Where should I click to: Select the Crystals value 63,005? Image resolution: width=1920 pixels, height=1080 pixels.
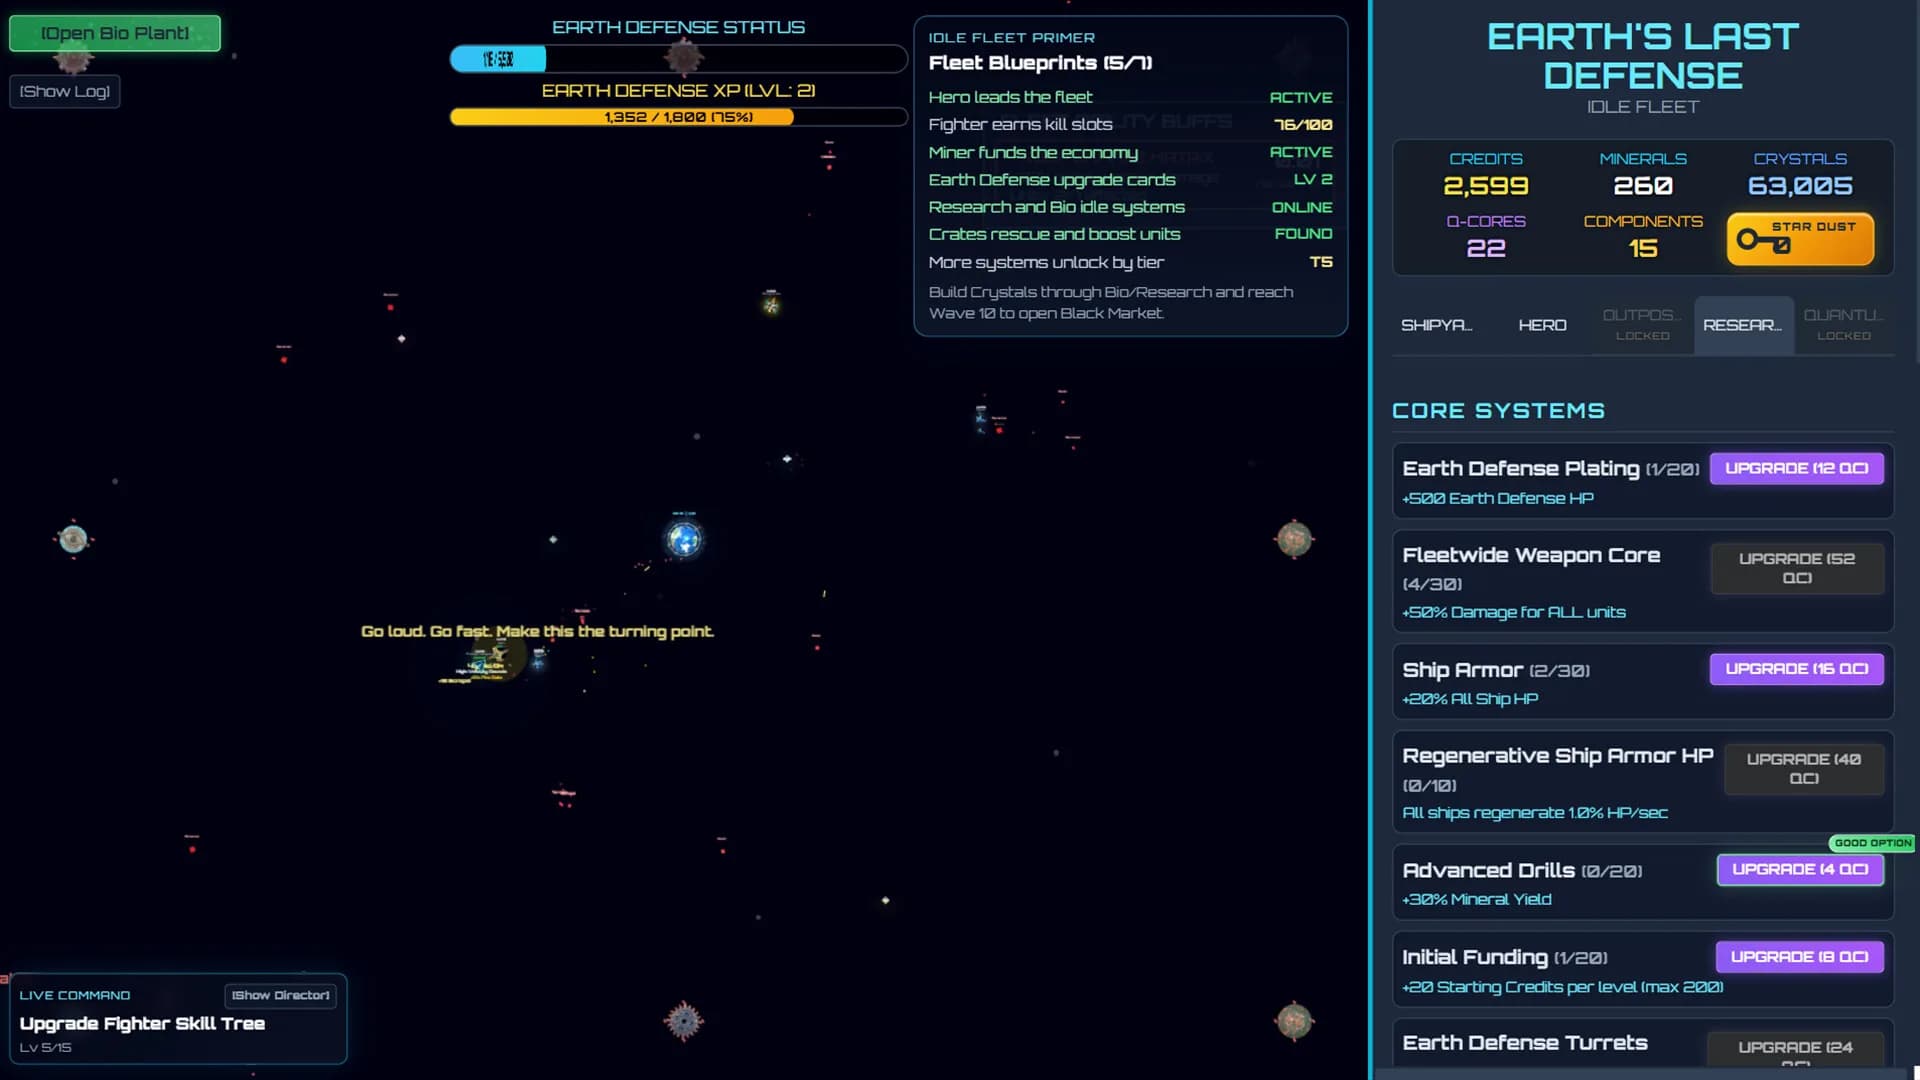(x=1800, y=186)
